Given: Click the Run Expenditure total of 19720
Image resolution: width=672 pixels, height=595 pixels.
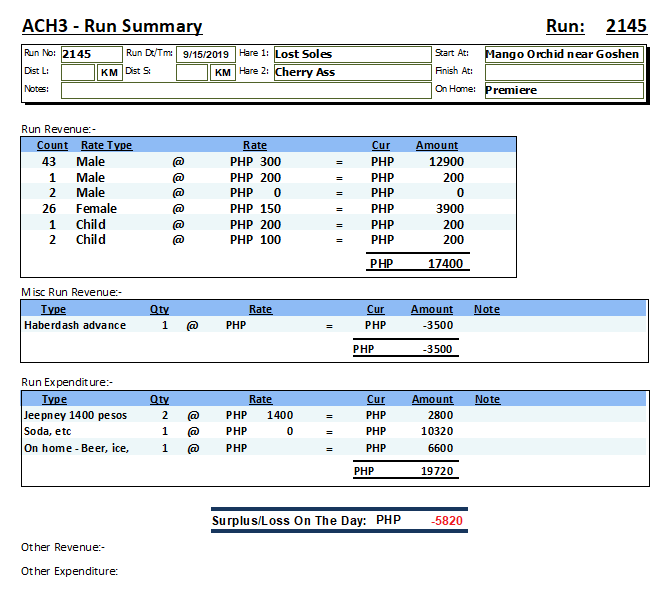Looking at the screenshot, I should pos(436,471).
